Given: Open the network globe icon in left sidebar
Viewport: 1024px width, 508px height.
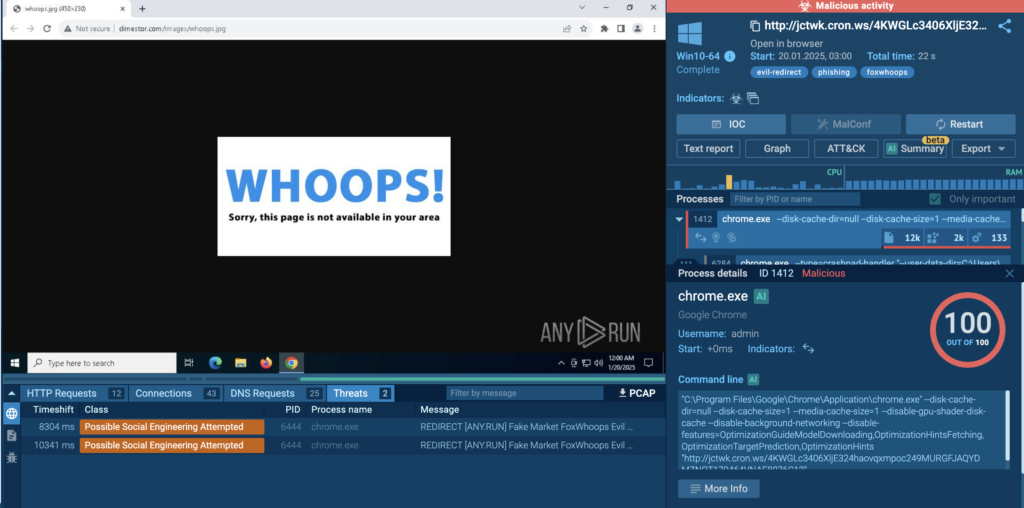Looking at the screenshot, I should (12, 414).
